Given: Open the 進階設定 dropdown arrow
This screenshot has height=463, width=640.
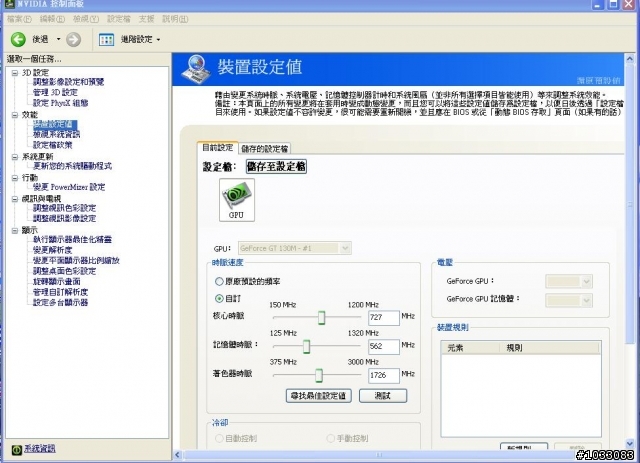Looking at the screenshot, I should [x=158, y=40].
